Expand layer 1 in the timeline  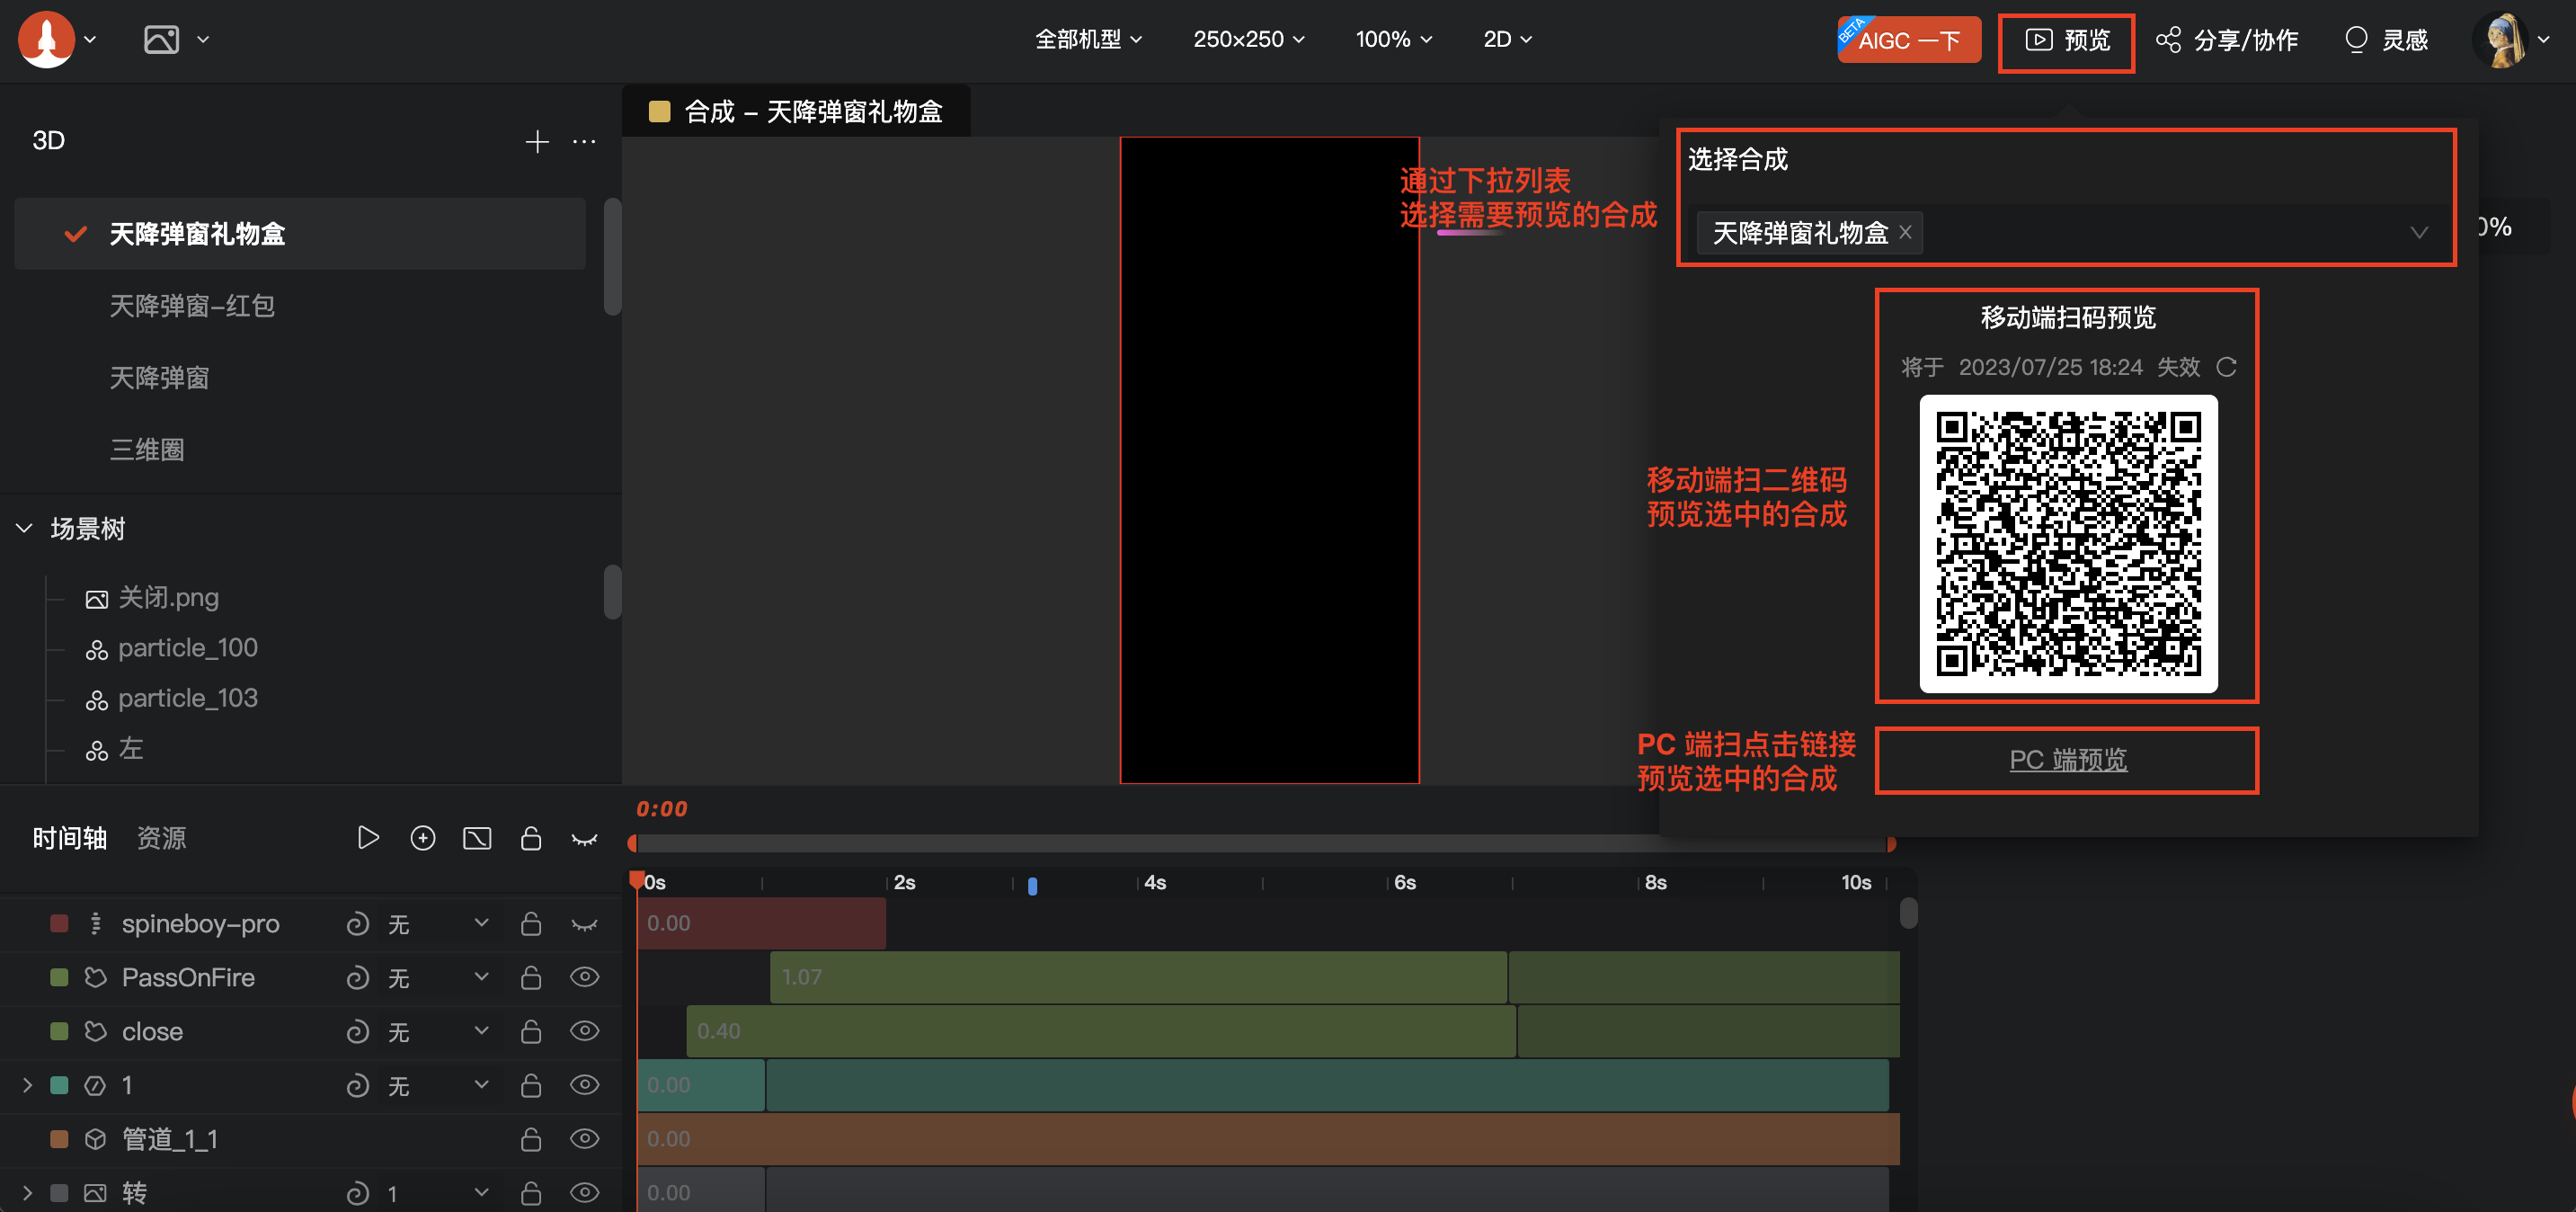click(x=27, y=1085)
